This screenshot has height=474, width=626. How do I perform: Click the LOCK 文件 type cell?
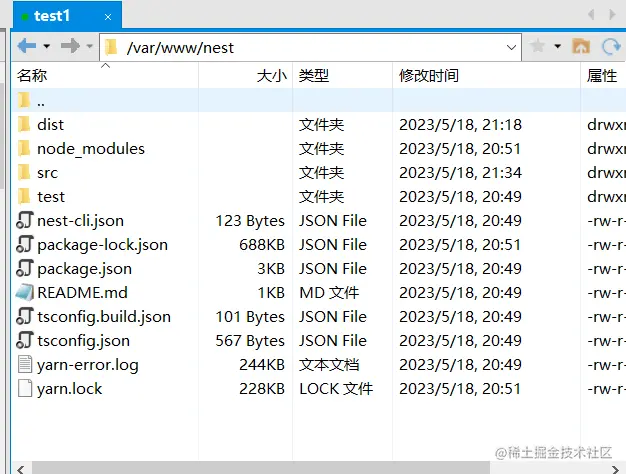pyautogui.click(x=336, y=389)
